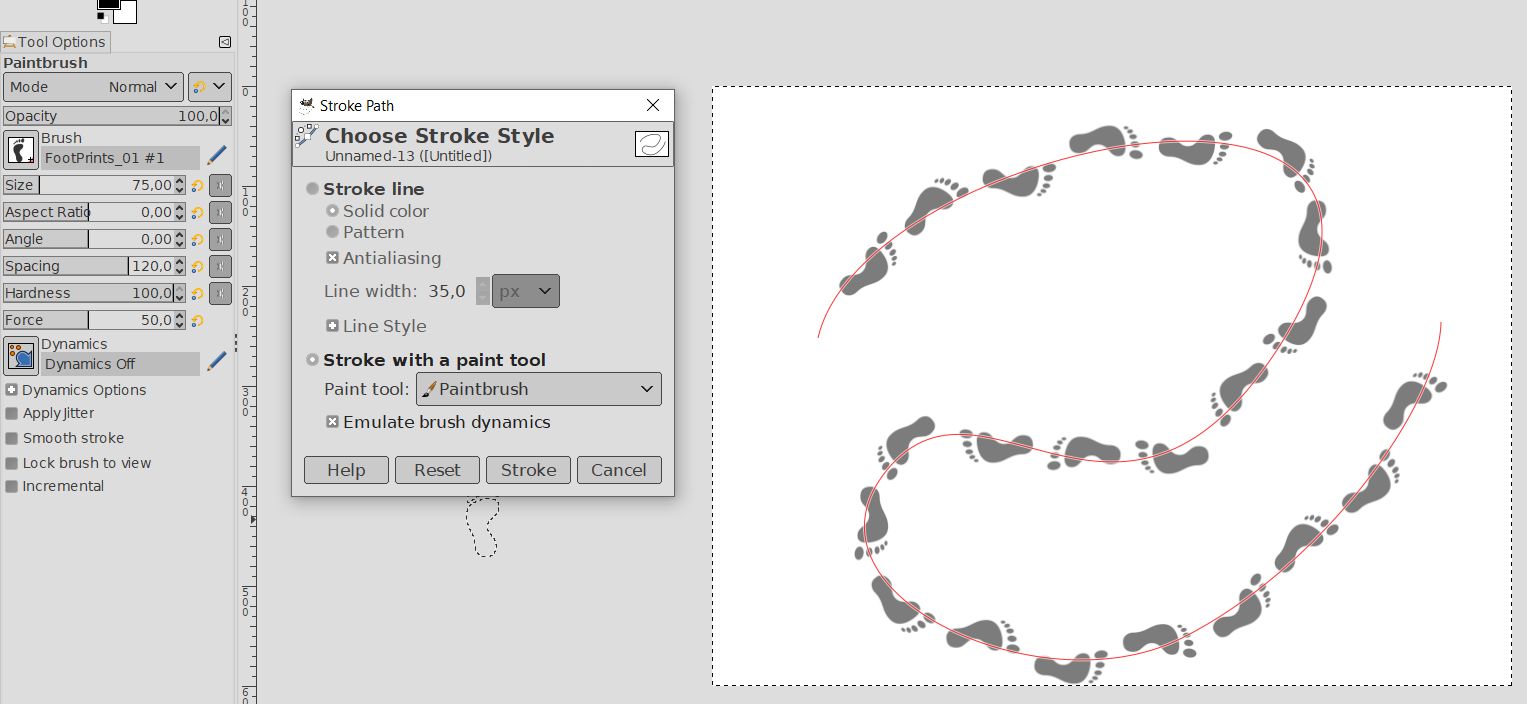The width and height of the screenshot is (1527, 704).
Task: Open the paint Mode Normal dropdown
Action: pos(93,87)
